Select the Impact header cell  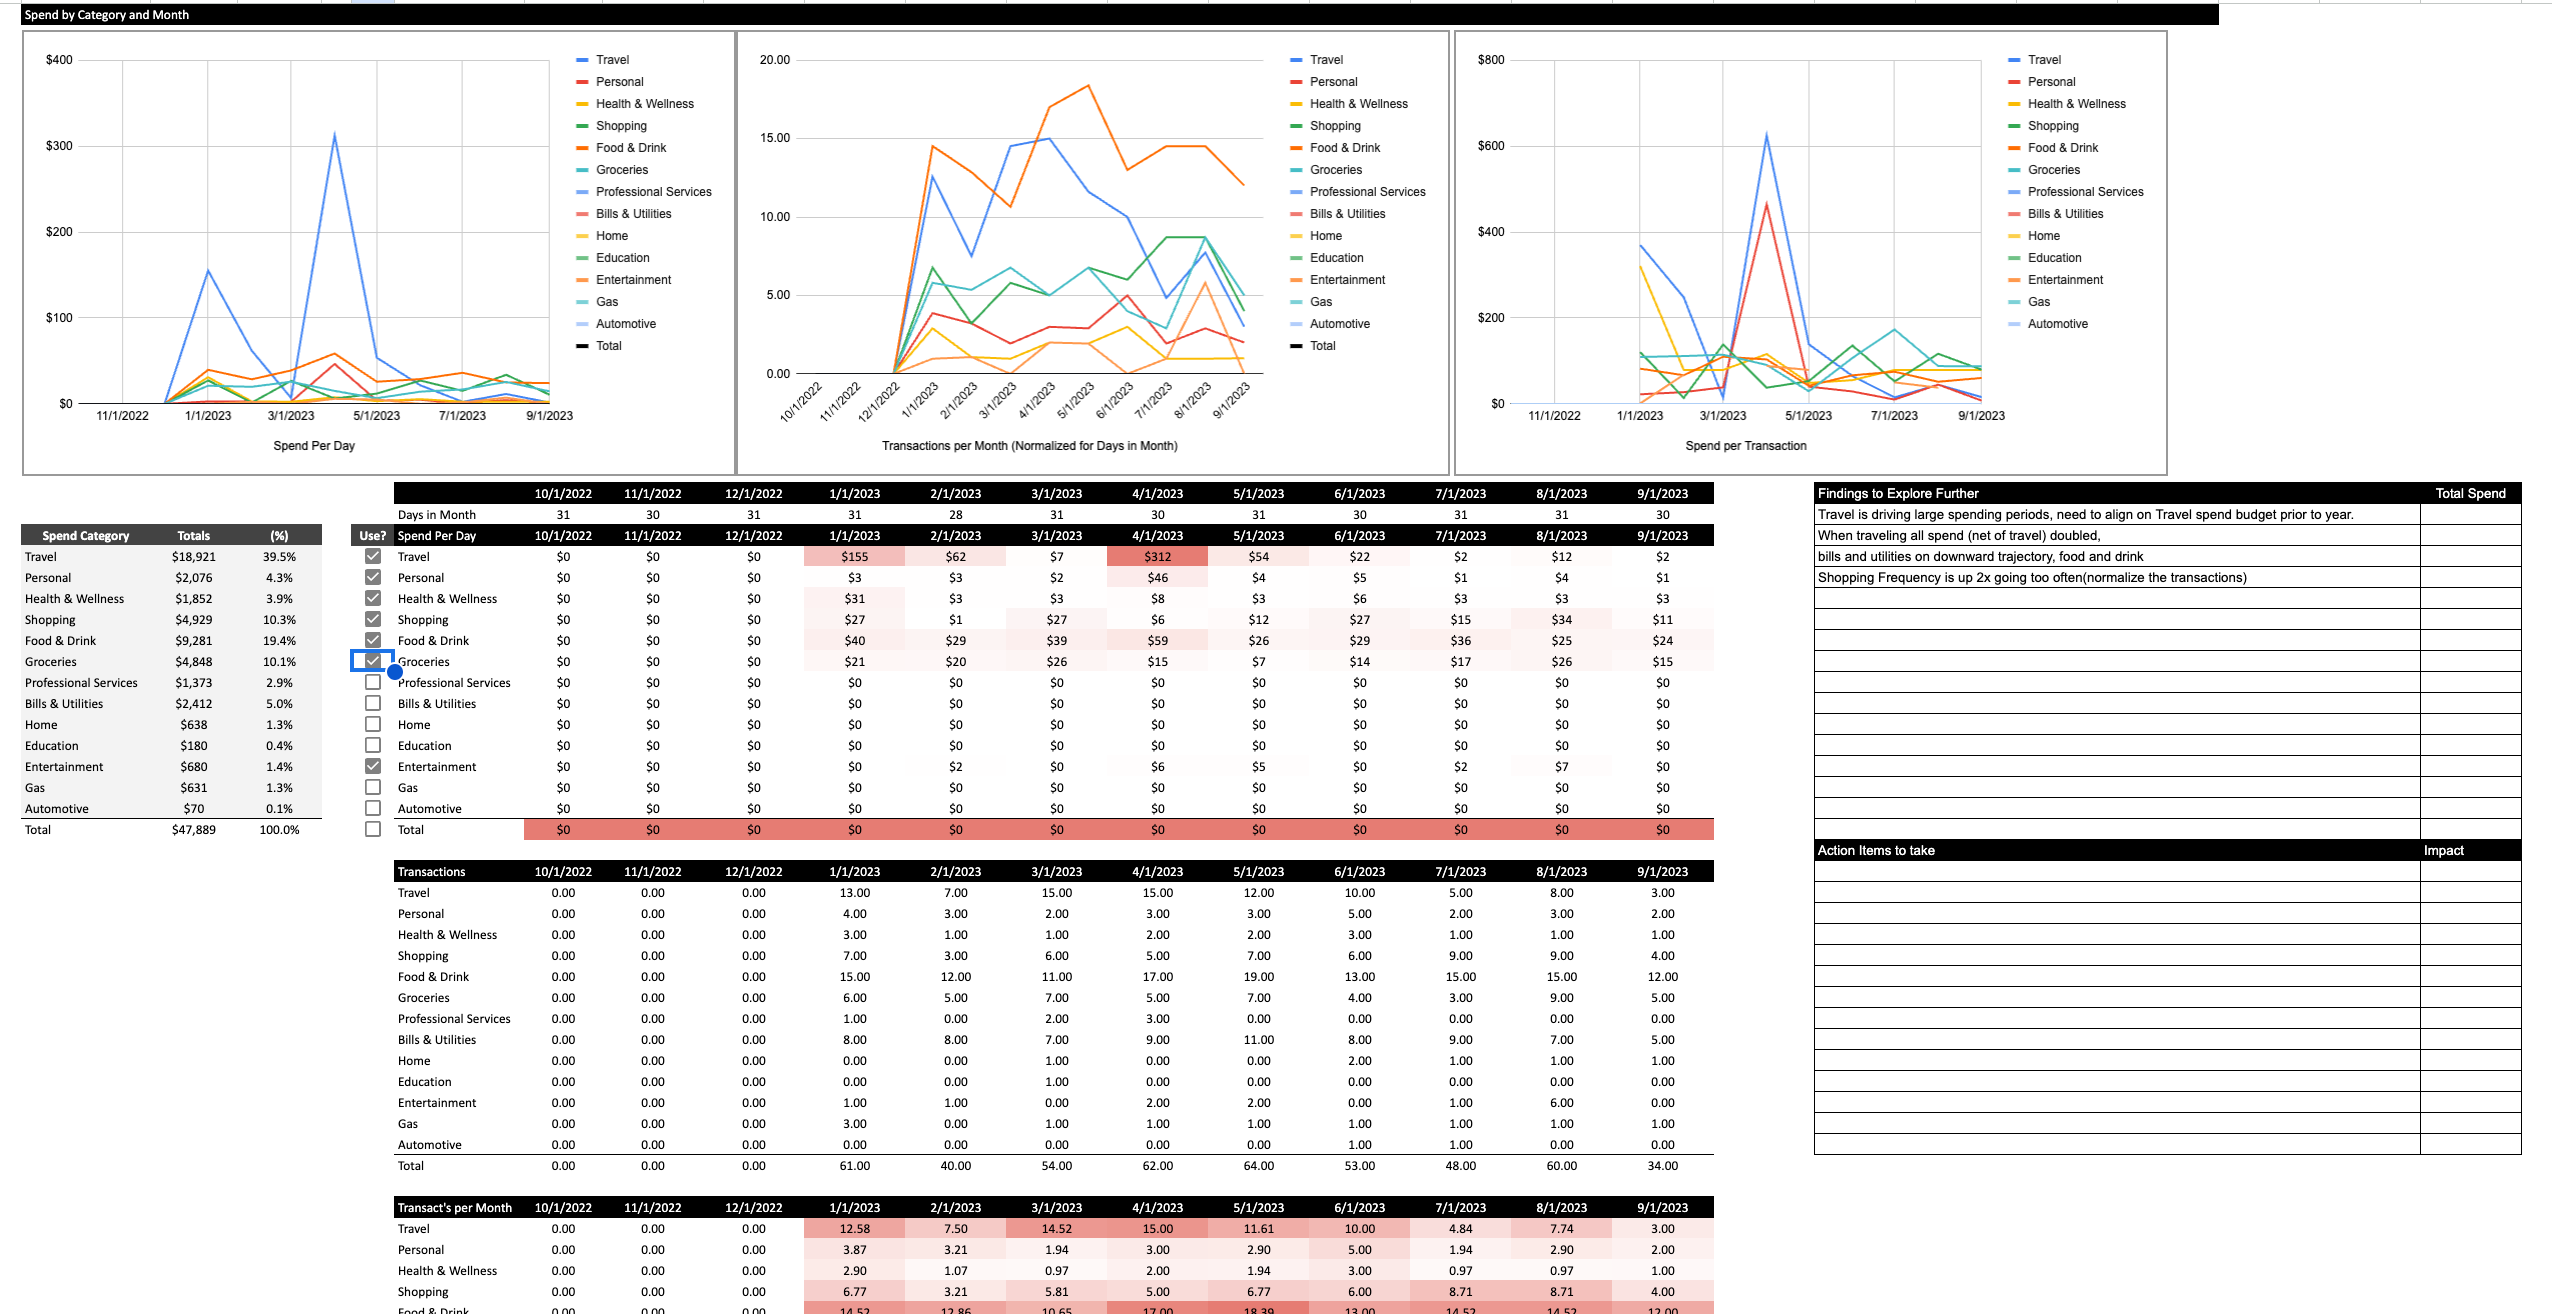[x=2470, y=850]
